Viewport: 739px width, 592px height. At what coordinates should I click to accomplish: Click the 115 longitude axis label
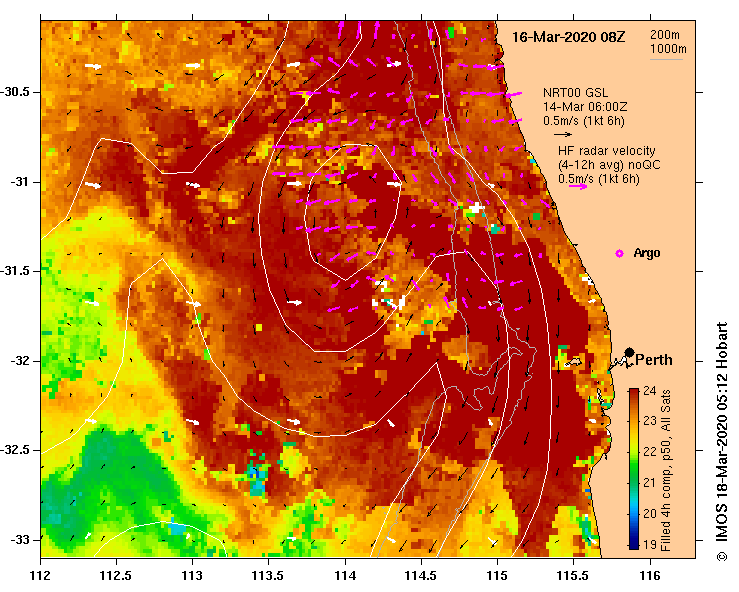tap(497, 576)
